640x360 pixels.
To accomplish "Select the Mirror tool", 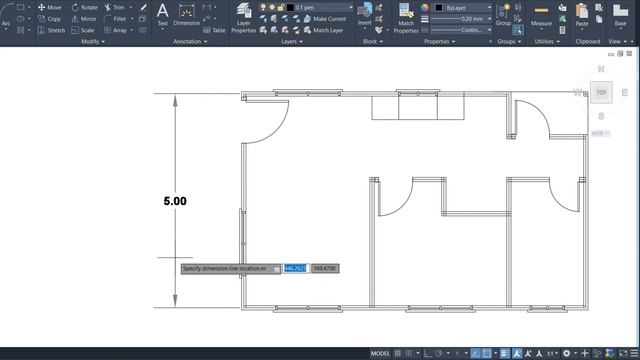I will (x=84, y=19).
